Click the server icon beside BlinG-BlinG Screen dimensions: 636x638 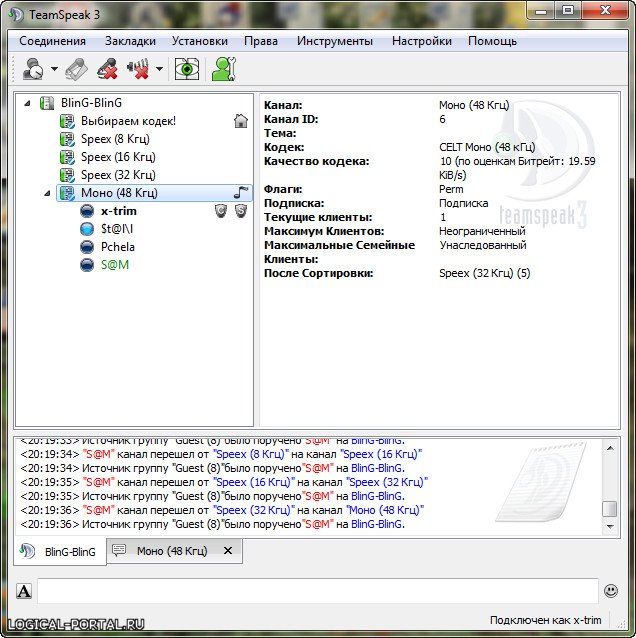click(x=47, y=103)
